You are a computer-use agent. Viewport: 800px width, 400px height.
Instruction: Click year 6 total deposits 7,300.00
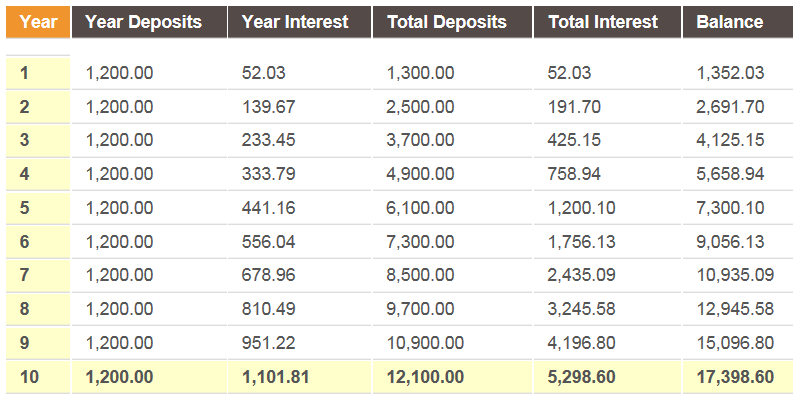420,242
